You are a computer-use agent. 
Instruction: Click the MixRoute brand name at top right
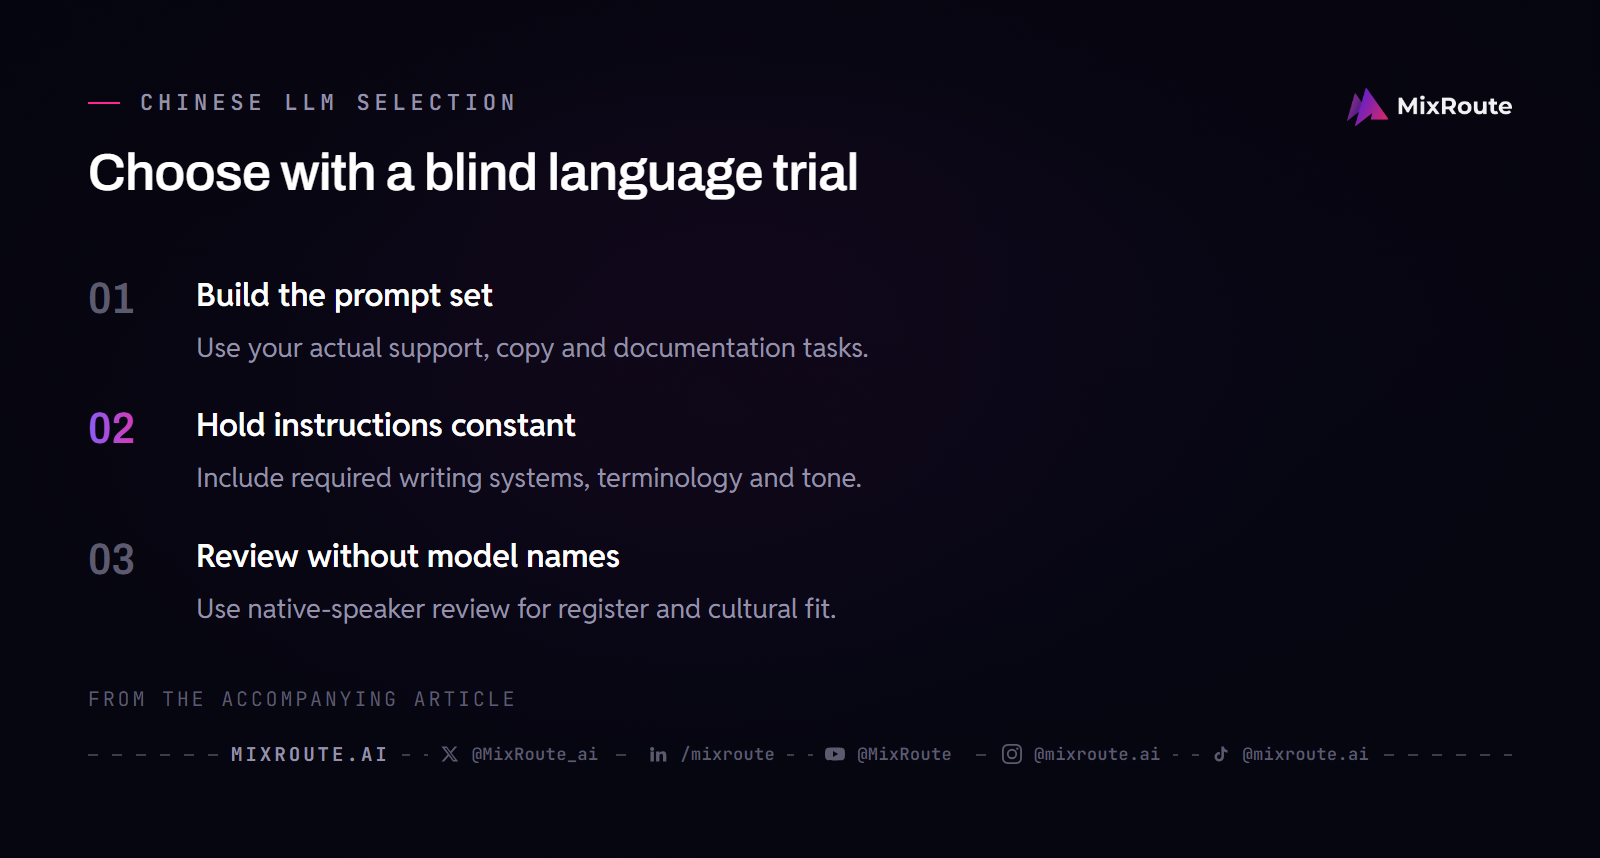[1454, 106]
